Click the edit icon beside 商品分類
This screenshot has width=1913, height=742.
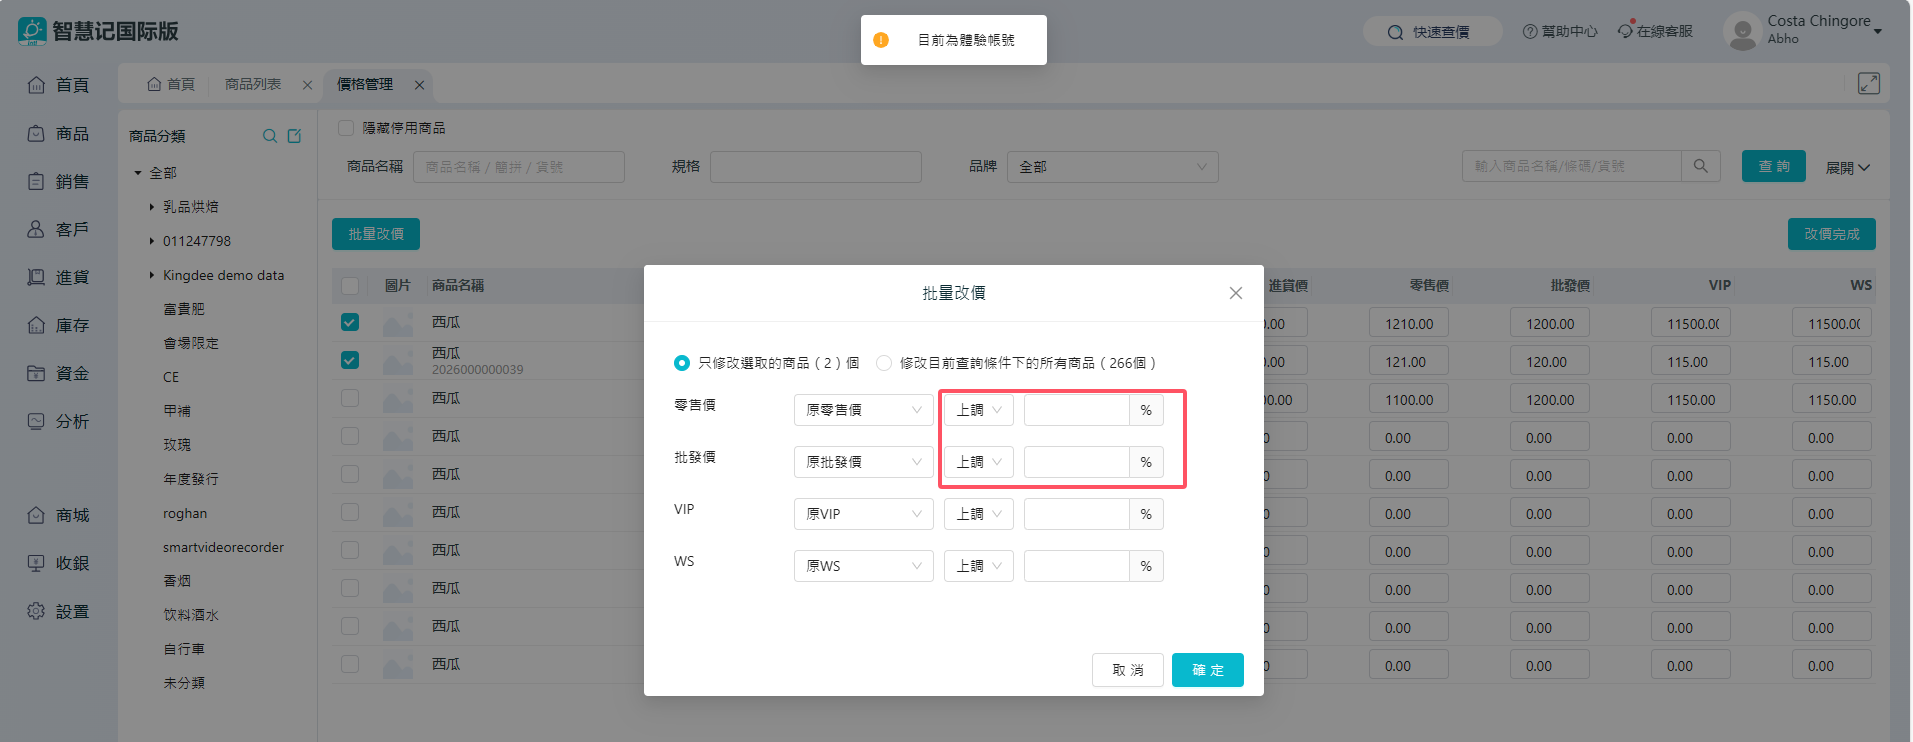294,136
